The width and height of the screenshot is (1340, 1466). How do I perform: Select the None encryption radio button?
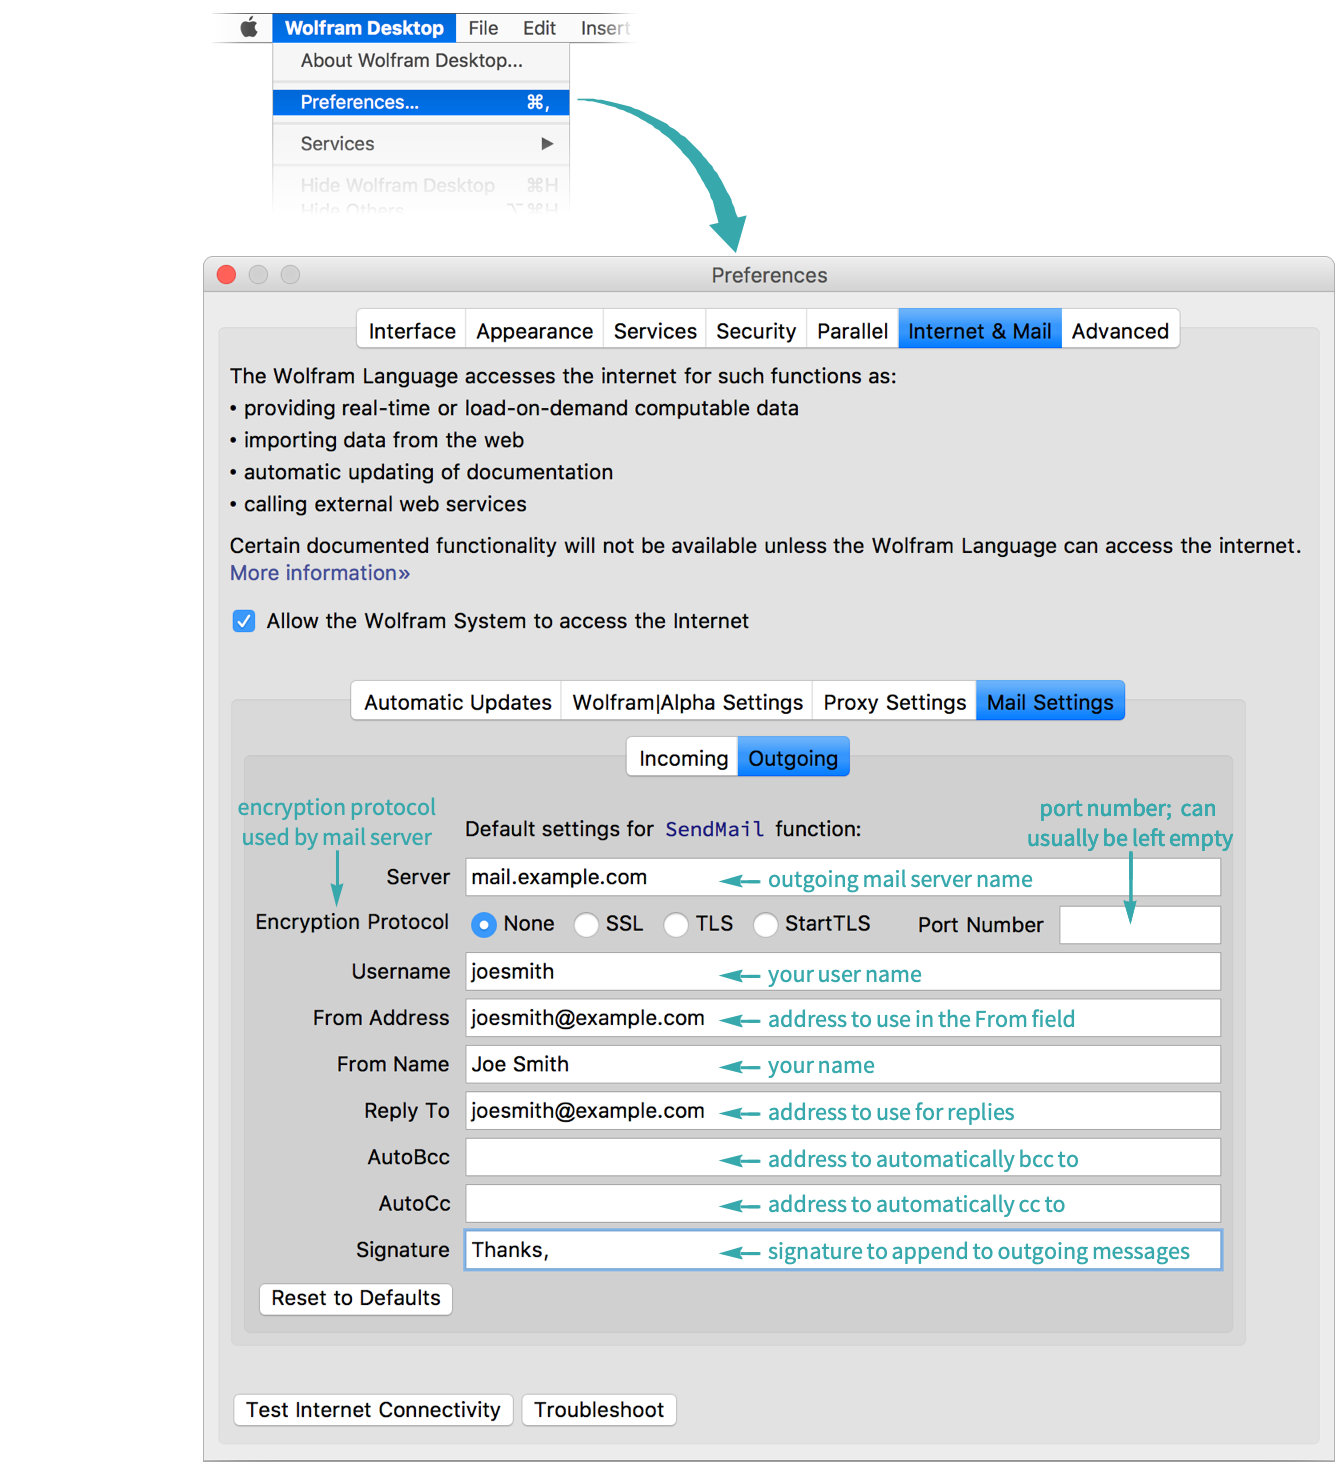click(484, 925)
